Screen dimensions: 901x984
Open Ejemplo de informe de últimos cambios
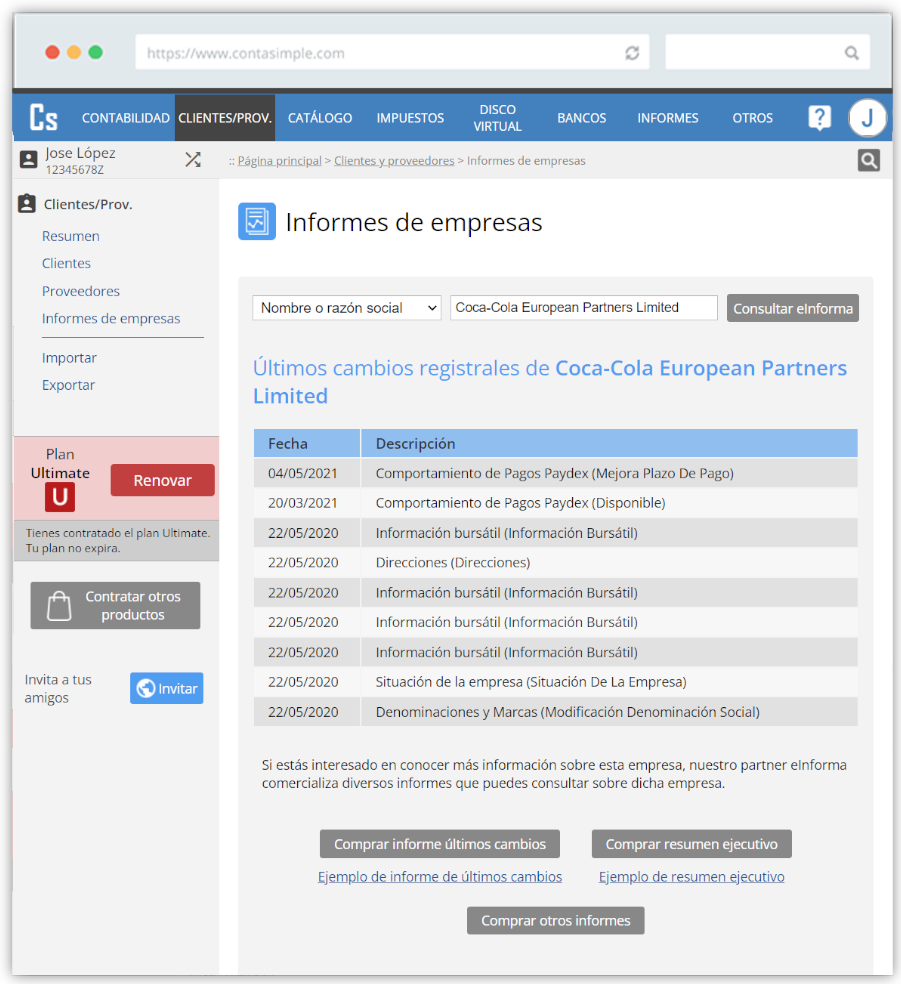click(440, 877)
